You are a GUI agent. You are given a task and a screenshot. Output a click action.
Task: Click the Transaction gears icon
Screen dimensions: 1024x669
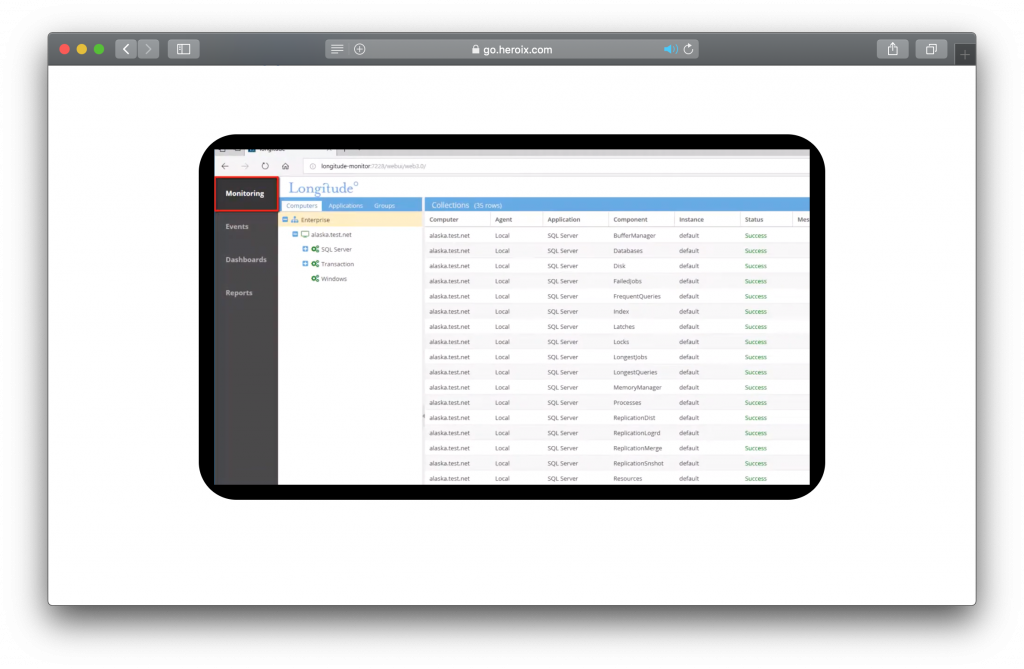315,263
